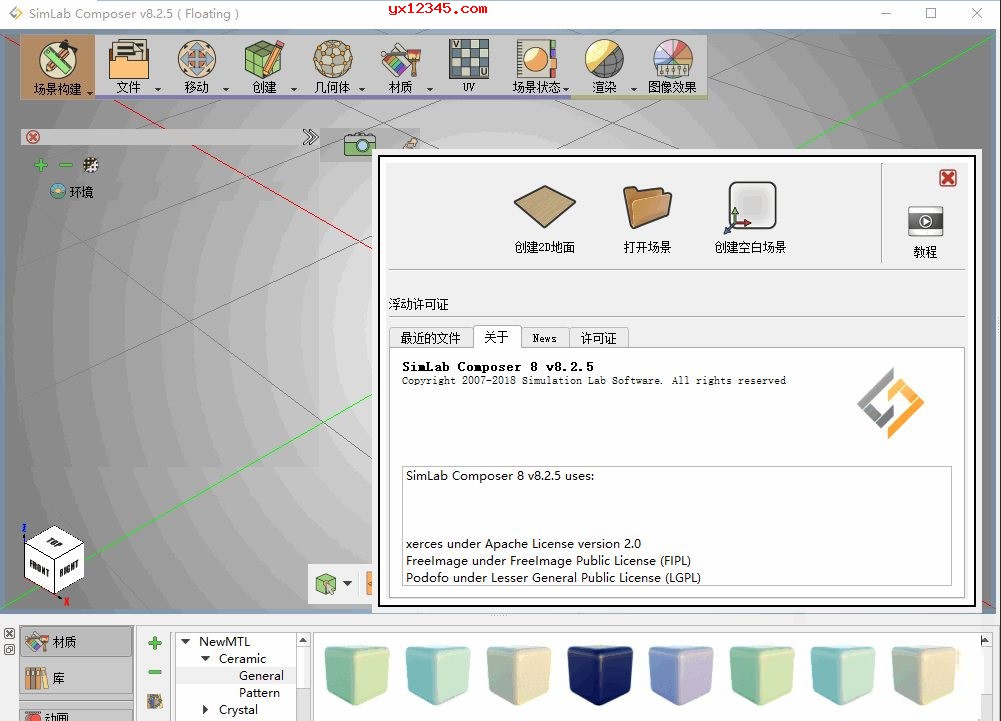Open selection mode dropdown arrow beside green cube

coord(347,583)
